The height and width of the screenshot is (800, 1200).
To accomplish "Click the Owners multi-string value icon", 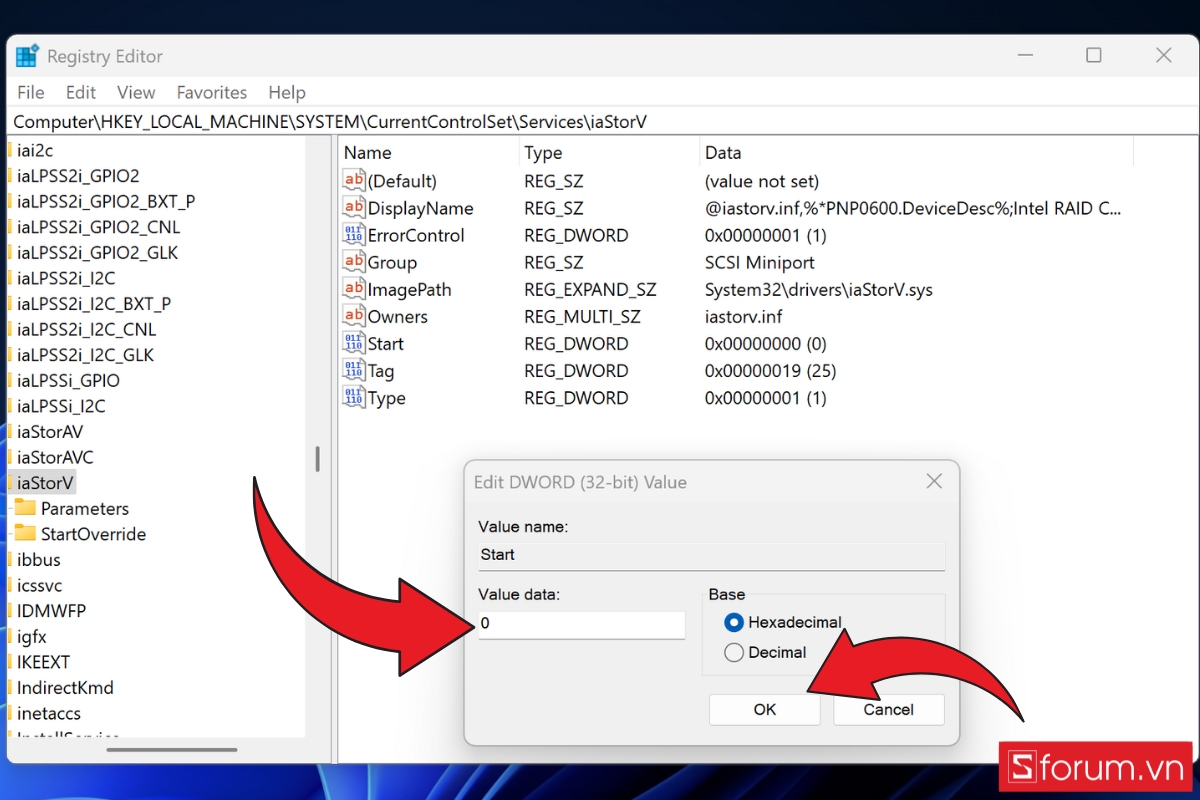I will 354,316.
